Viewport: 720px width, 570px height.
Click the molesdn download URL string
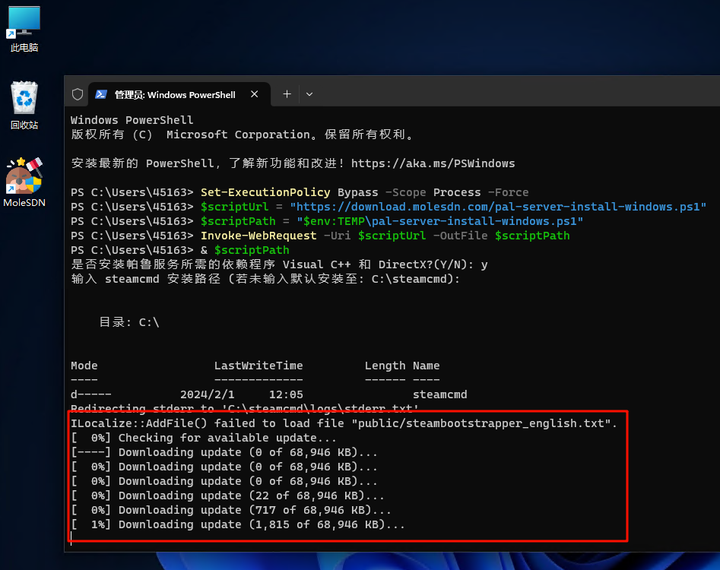(498, 207)
